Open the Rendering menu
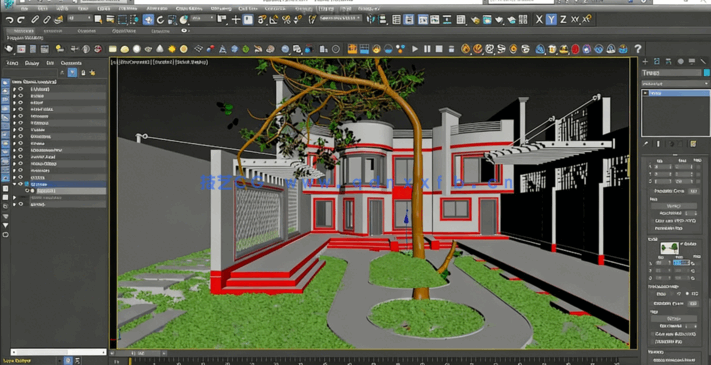The height and width of the screenshot is (365, 711). 222,8
